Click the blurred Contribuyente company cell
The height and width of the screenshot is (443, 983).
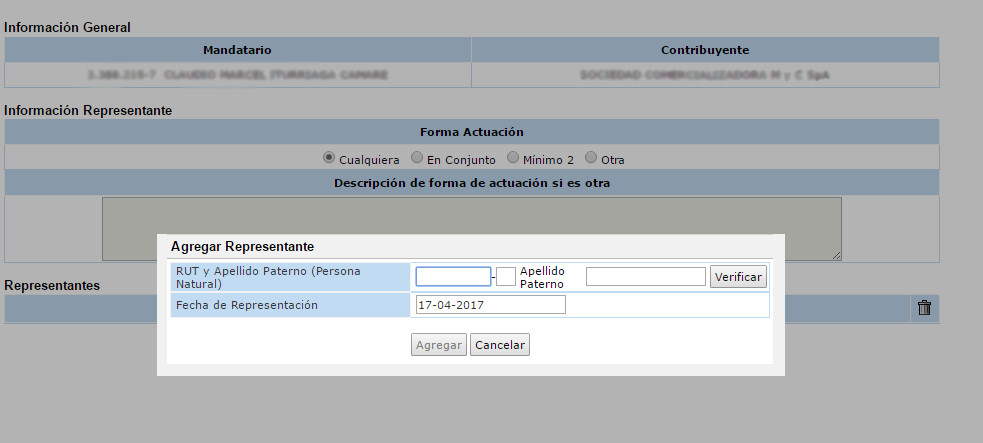coord(705,75)
